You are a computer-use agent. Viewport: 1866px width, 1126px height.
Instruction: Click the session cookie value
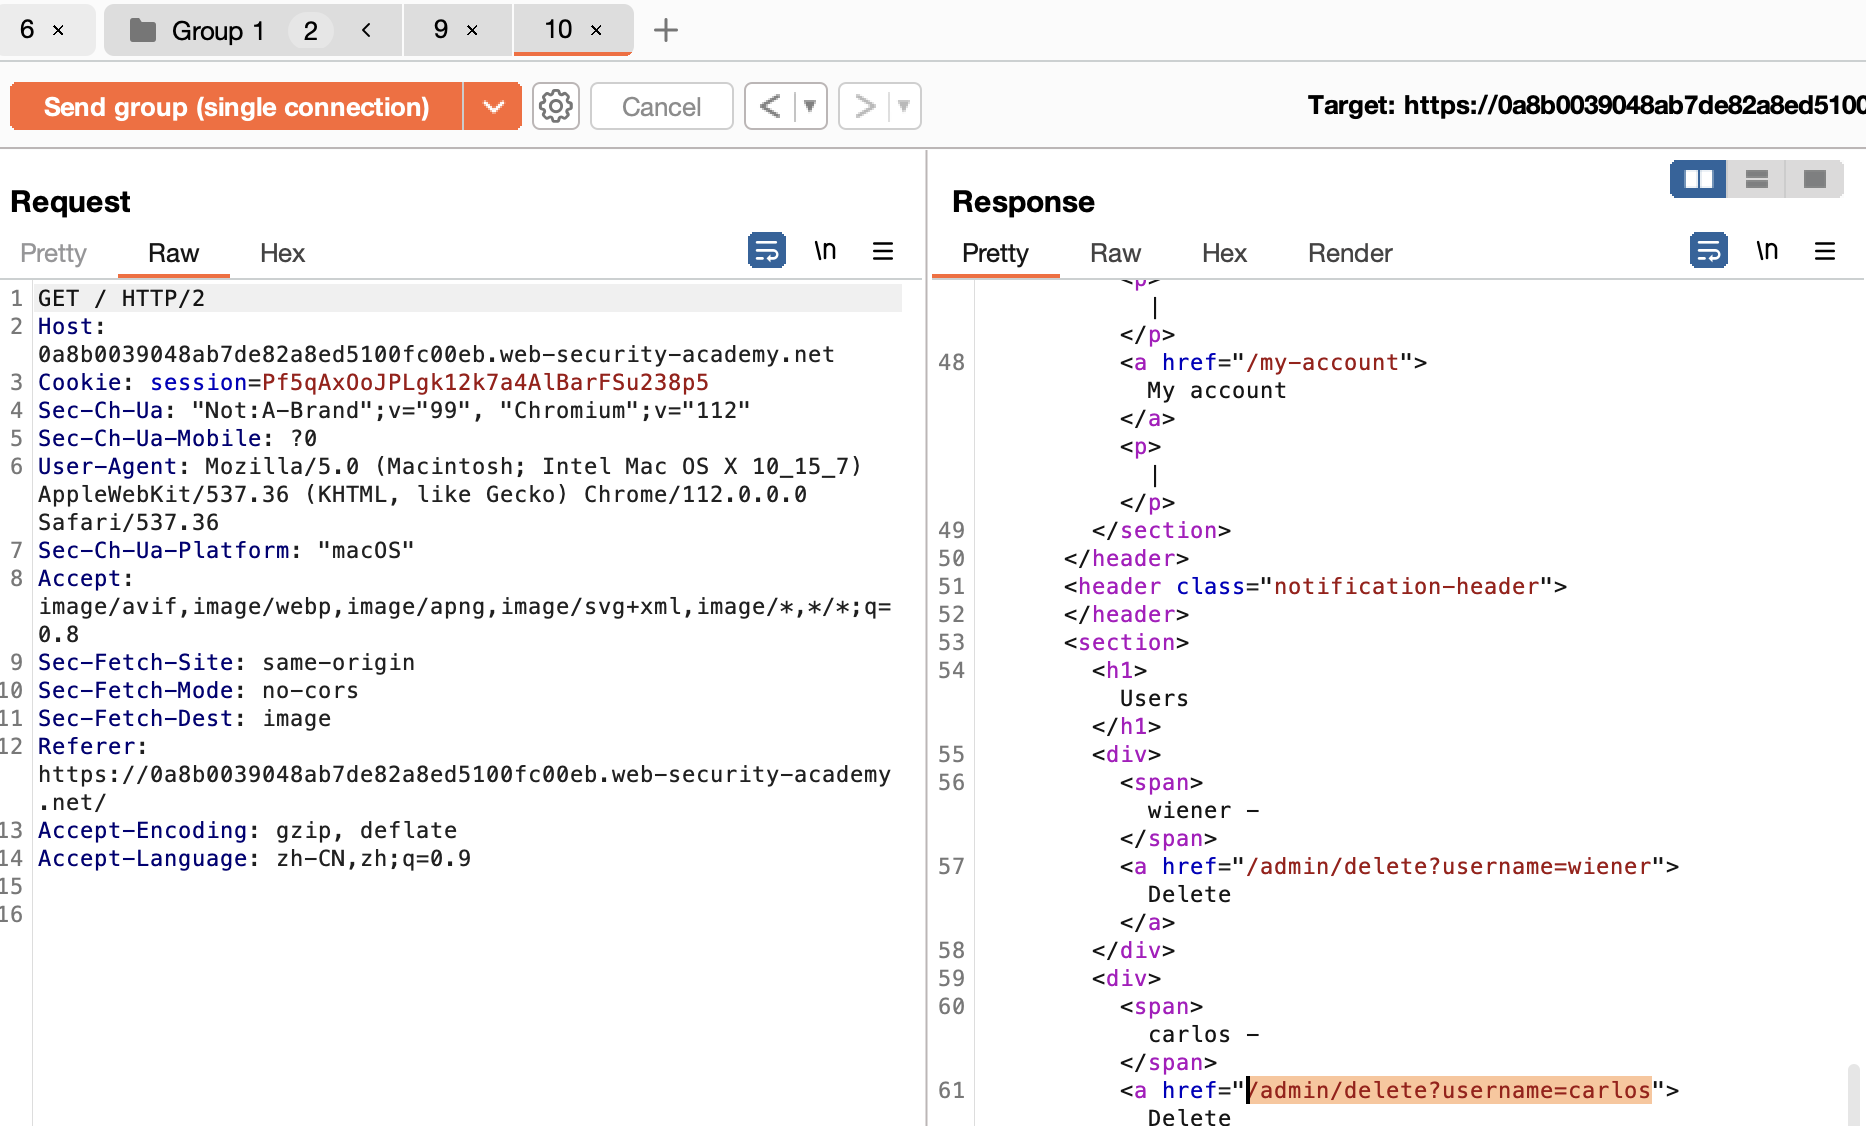[485, 382]
